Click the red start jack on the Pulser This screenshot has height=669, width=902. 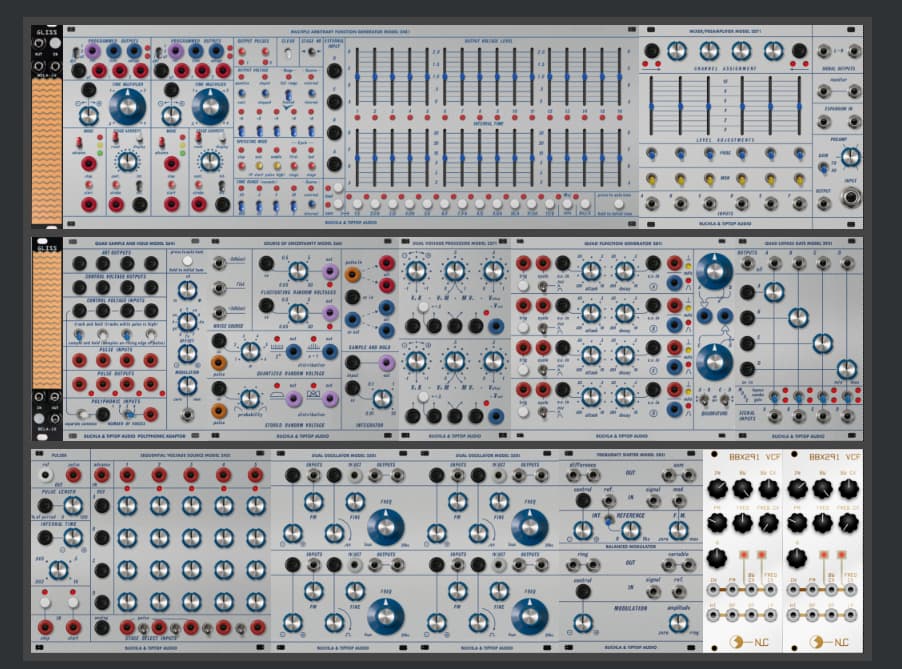click(72, 627)
